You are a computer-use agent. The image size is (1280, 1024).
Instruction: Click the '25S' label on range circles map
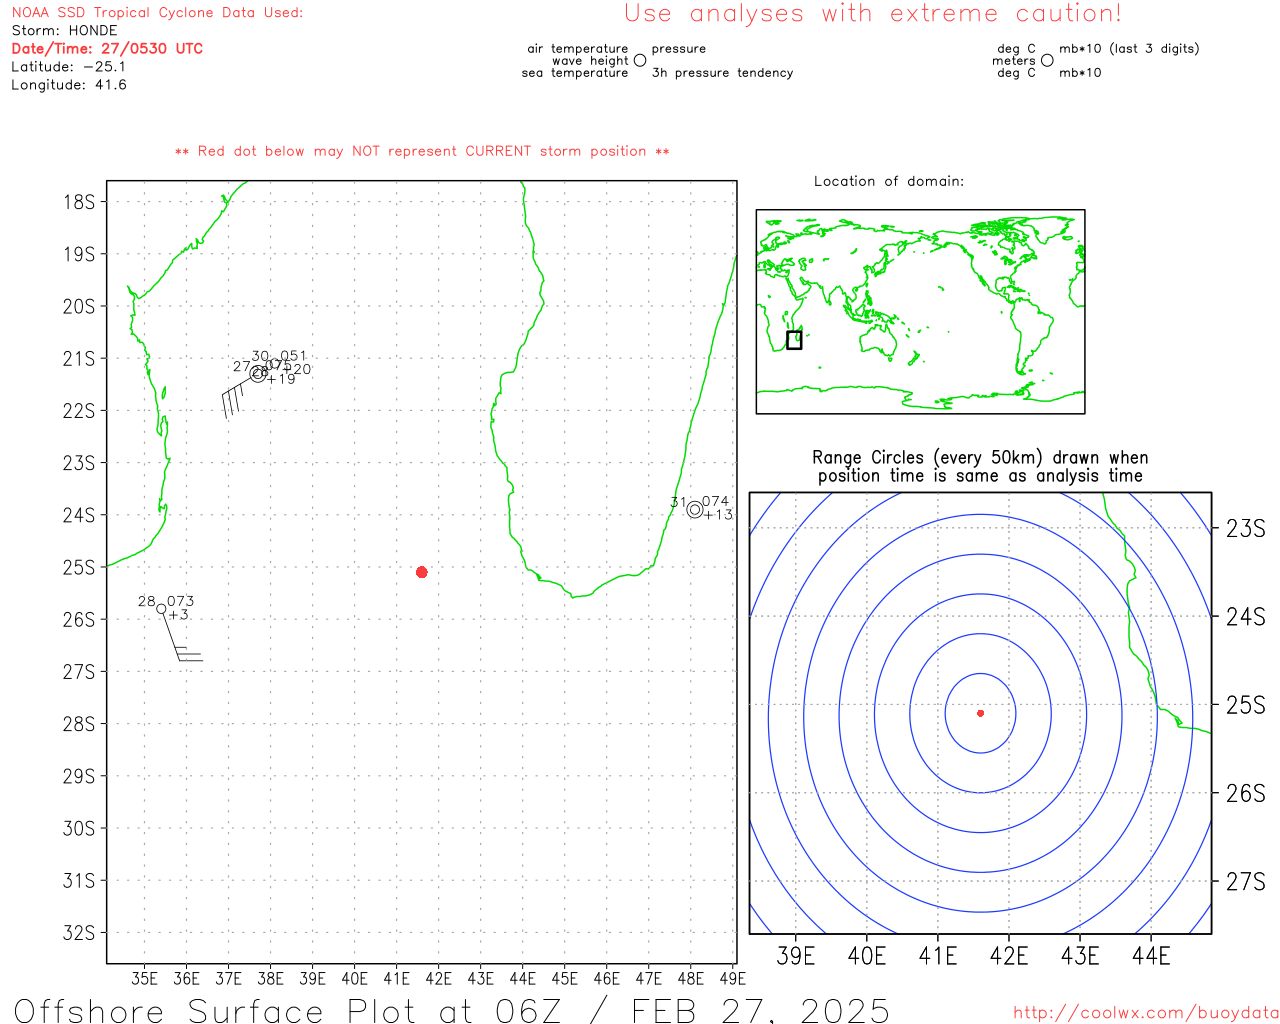(x=1246, y=705)
